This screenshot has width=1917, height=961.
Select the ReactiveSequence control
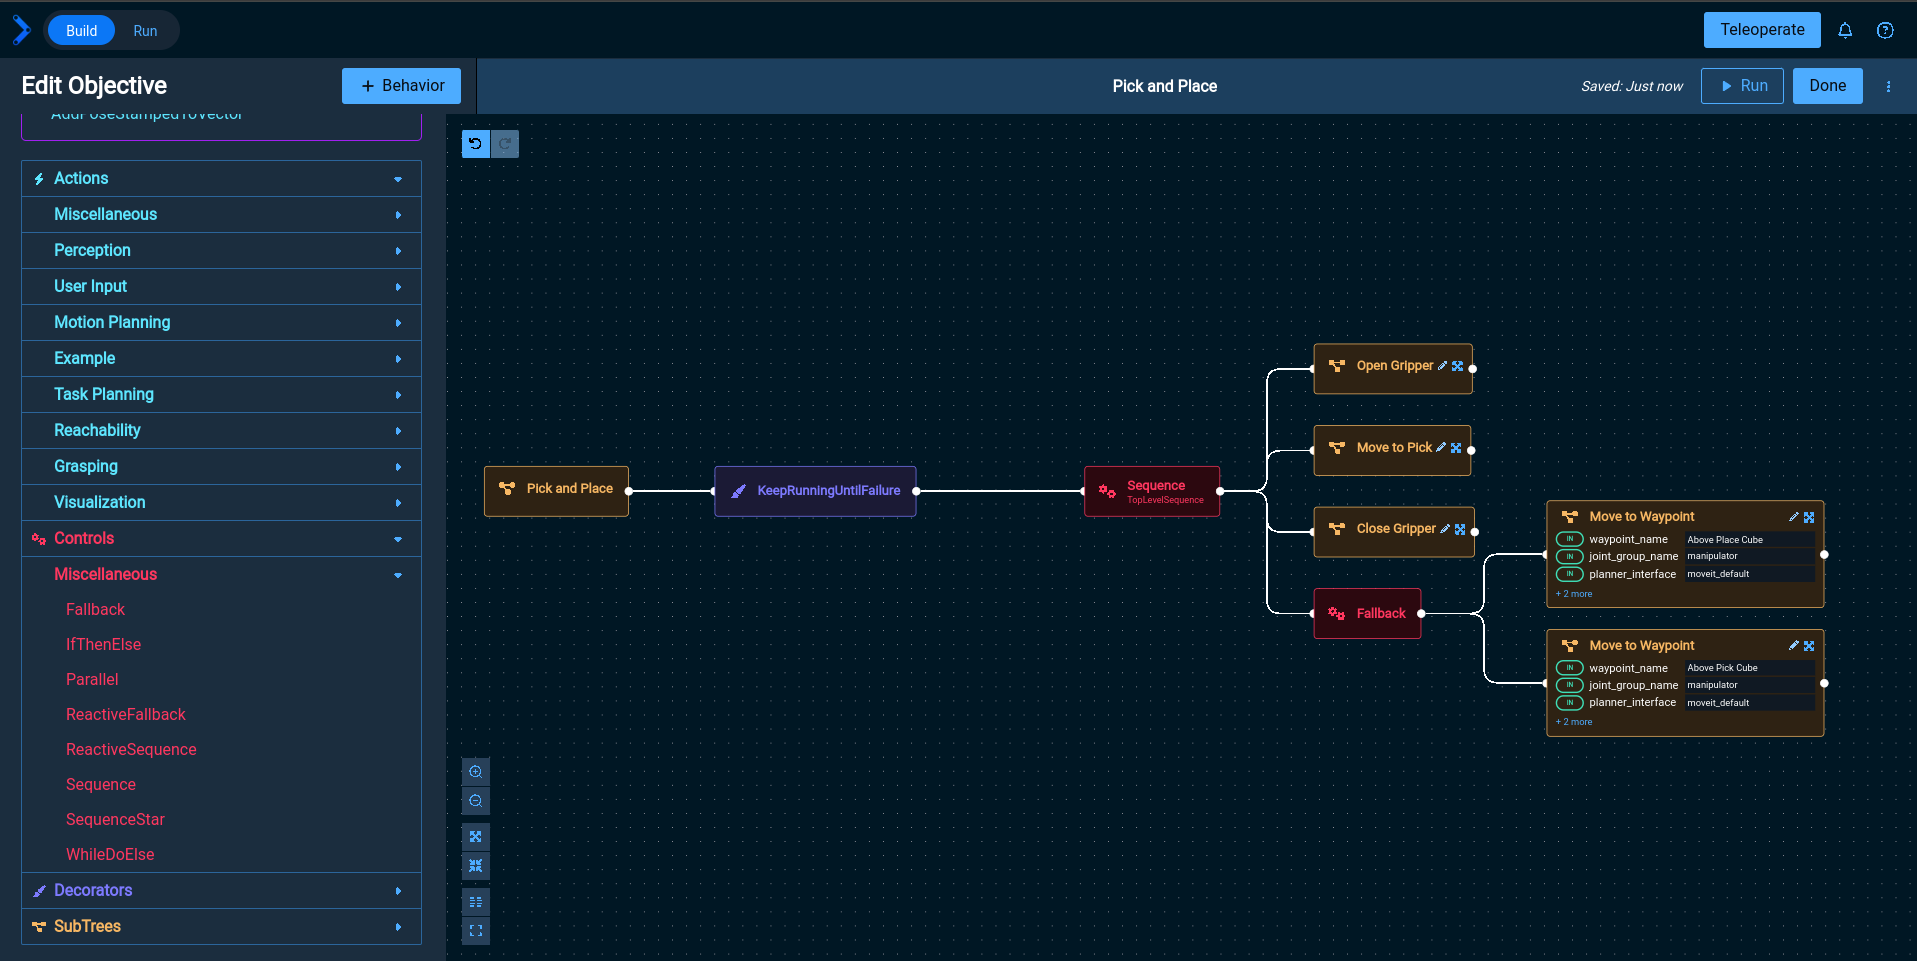[x=131, y=750]
